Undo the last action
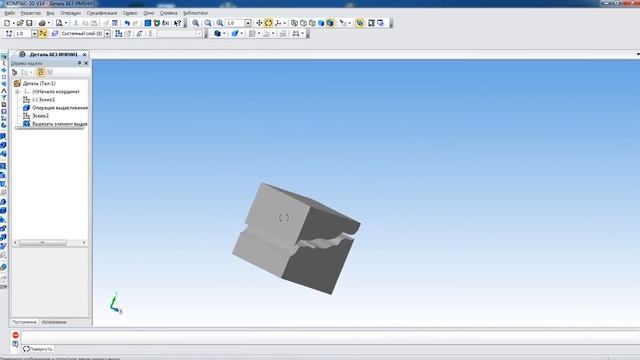Viewport: 640px width, 360px height. (x=127, y=23)
